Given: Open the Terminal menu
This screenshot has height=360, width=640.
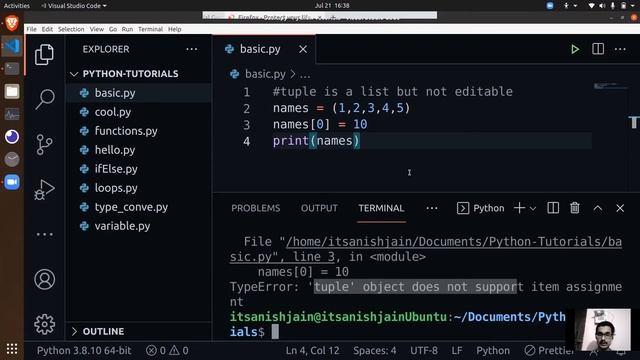Looking at the screenshot, I should tap(151, 29).
